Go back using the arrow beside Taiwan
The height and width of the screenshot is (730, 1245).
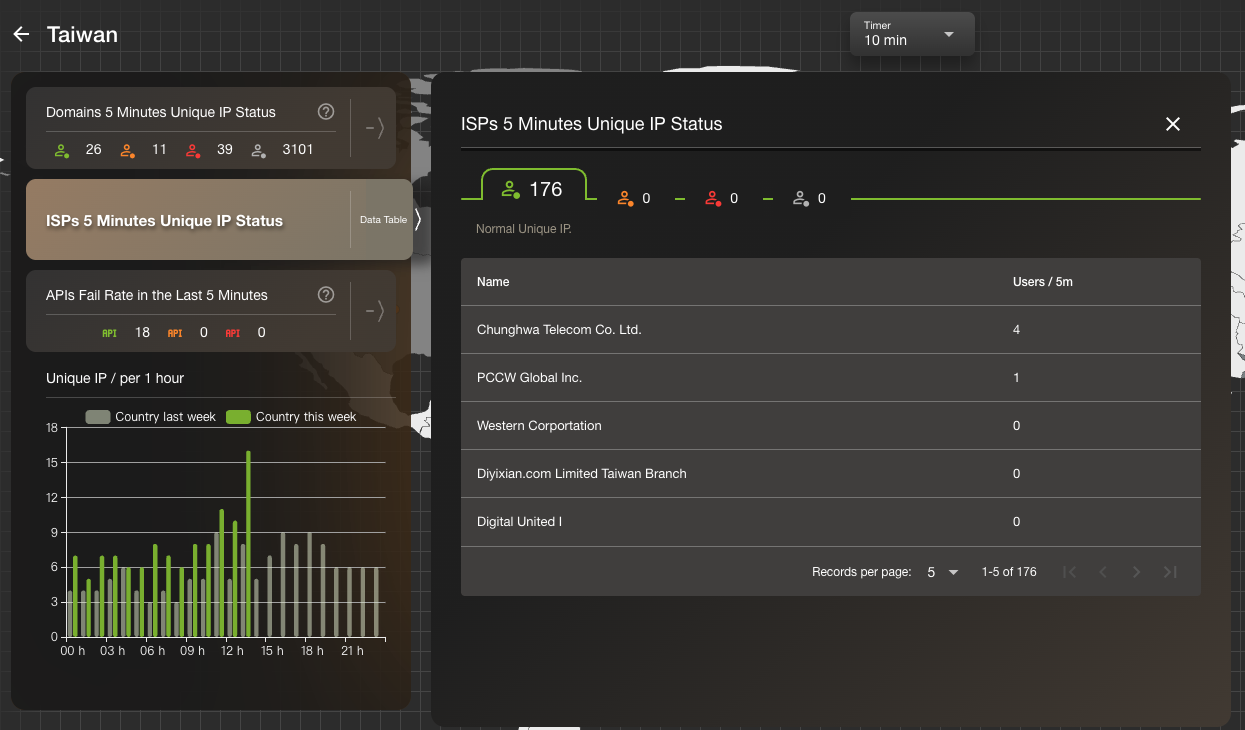(x=21, y=35)
